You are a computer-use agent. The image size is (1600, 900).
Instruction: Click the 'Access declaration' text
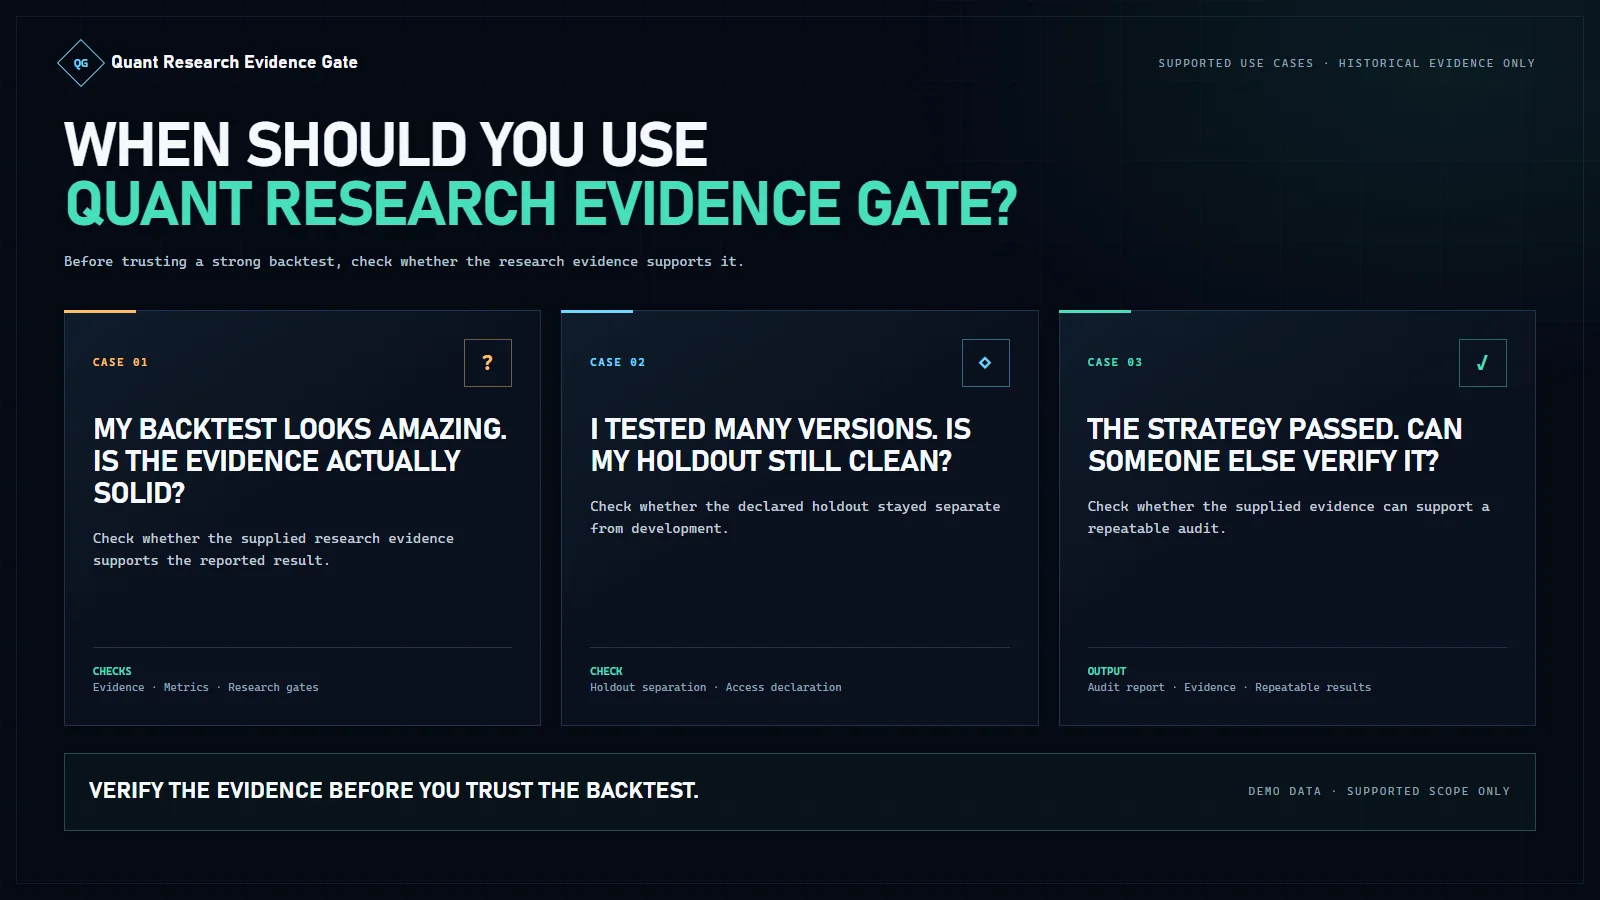(x=784, y=687)
